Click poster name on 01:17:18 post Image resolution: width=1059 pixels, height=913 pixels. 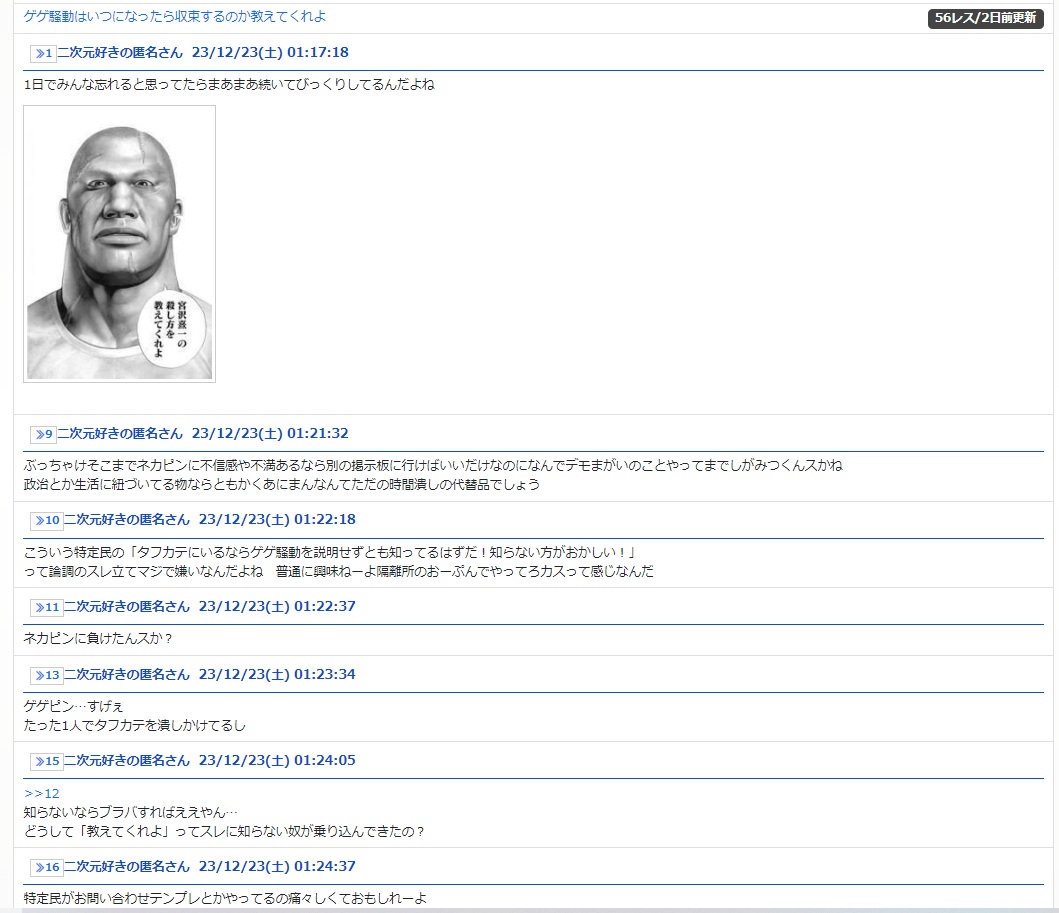120,53
